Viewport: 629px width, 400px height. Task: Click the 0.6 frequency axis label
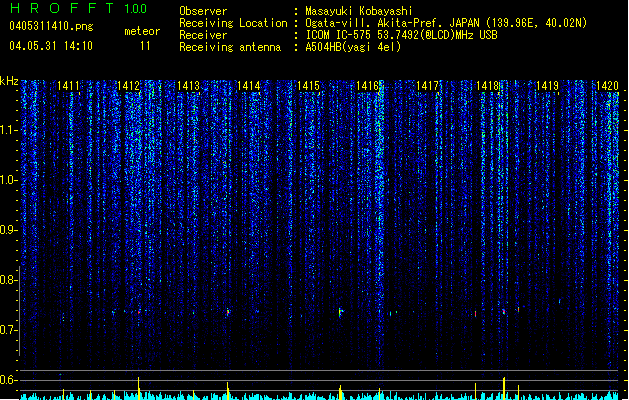coord(8,380)
